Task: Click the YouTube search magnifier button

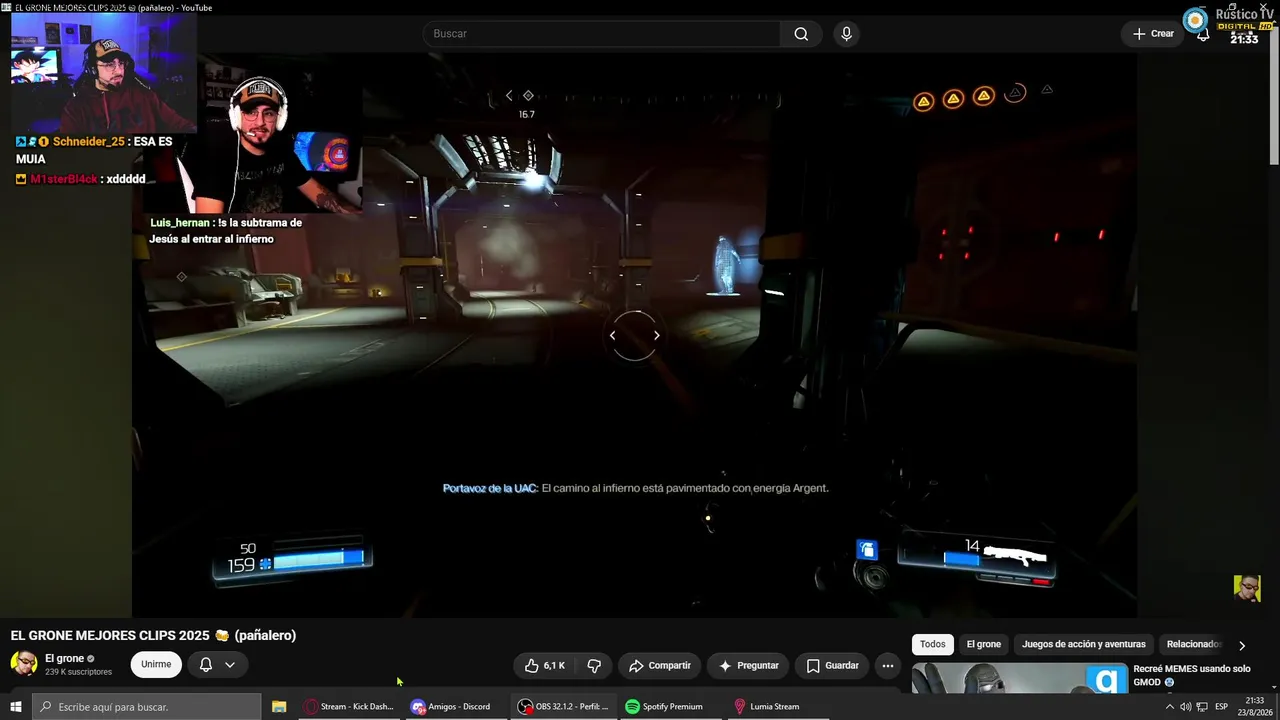Action: [801, 34]
